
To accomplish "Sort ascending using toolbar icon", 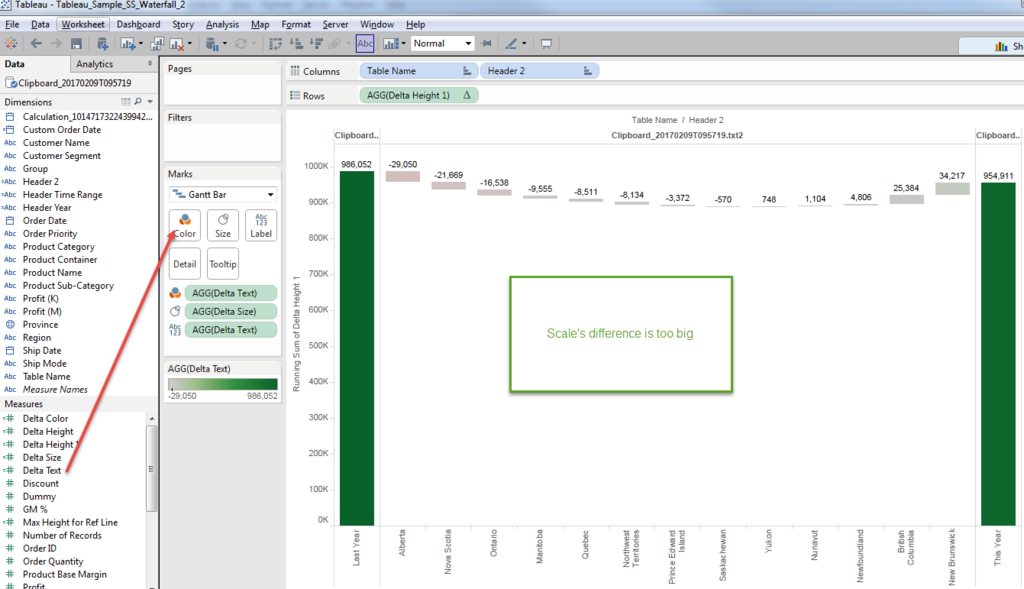I will 296,44.
